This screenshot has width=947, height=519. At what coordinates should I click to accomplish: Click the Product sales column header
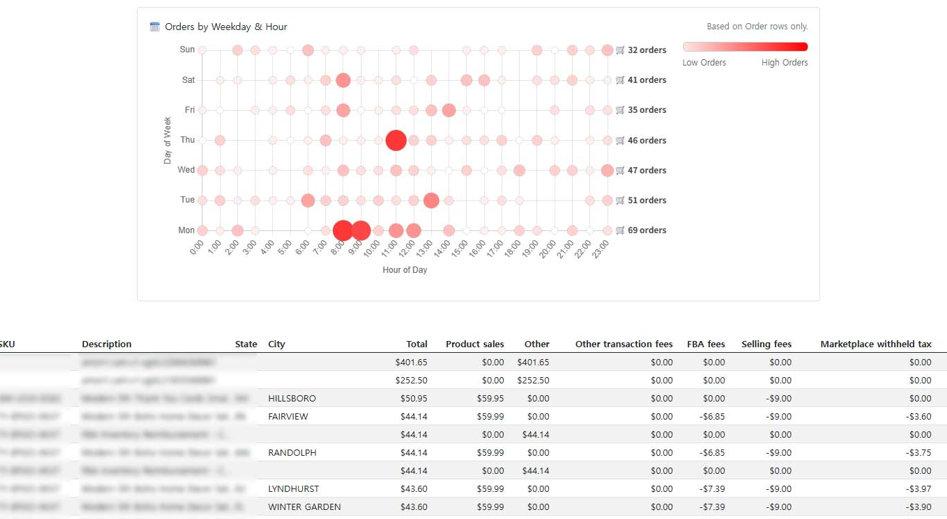pyautogui.click(x=474, y=344)
